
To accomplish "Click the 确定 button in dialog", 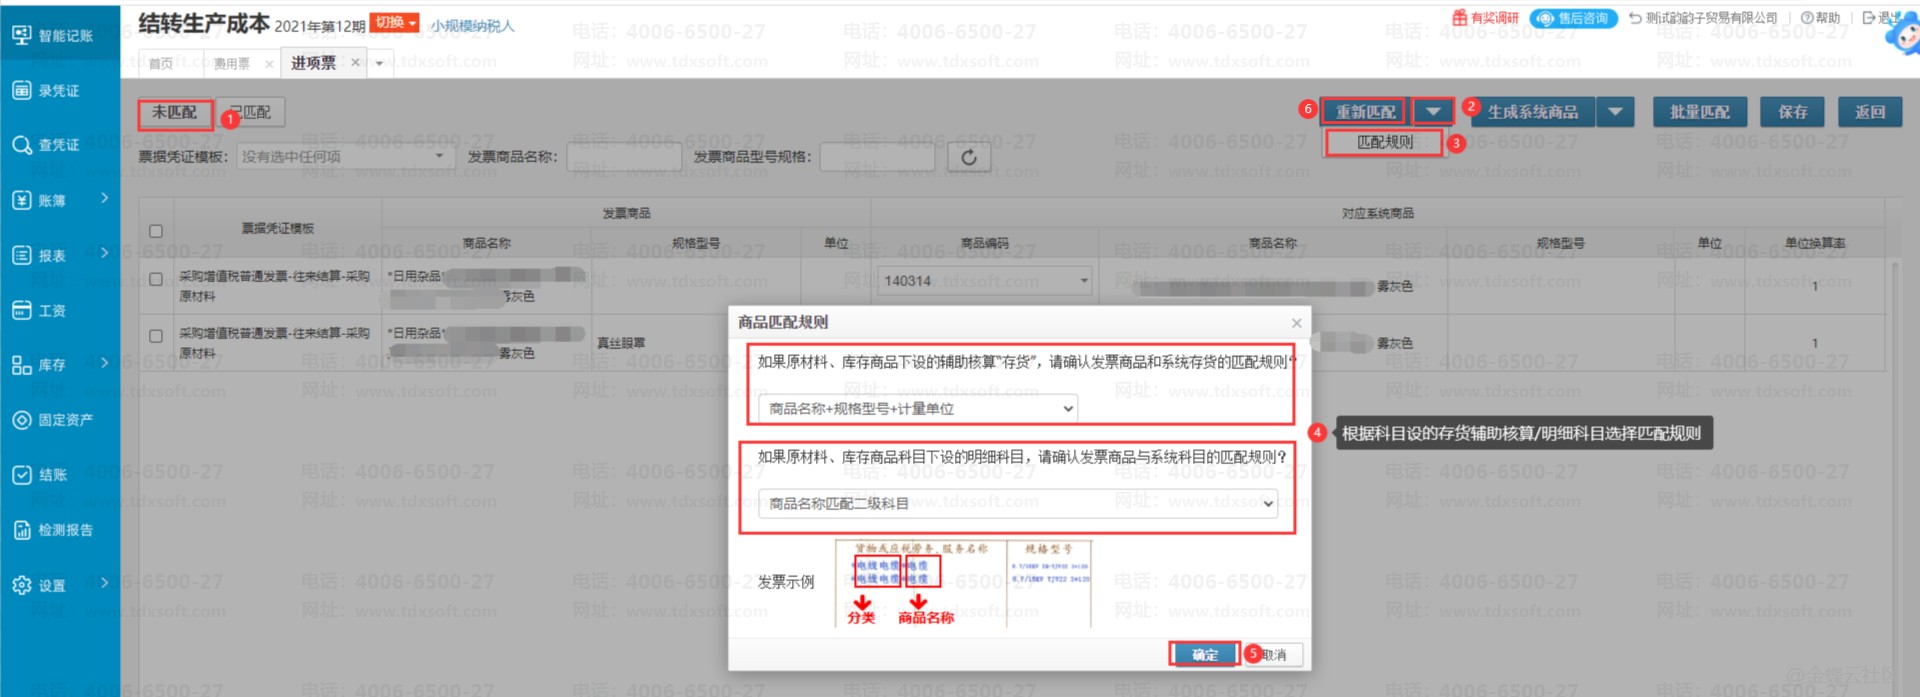I will tap(1204, 654).
